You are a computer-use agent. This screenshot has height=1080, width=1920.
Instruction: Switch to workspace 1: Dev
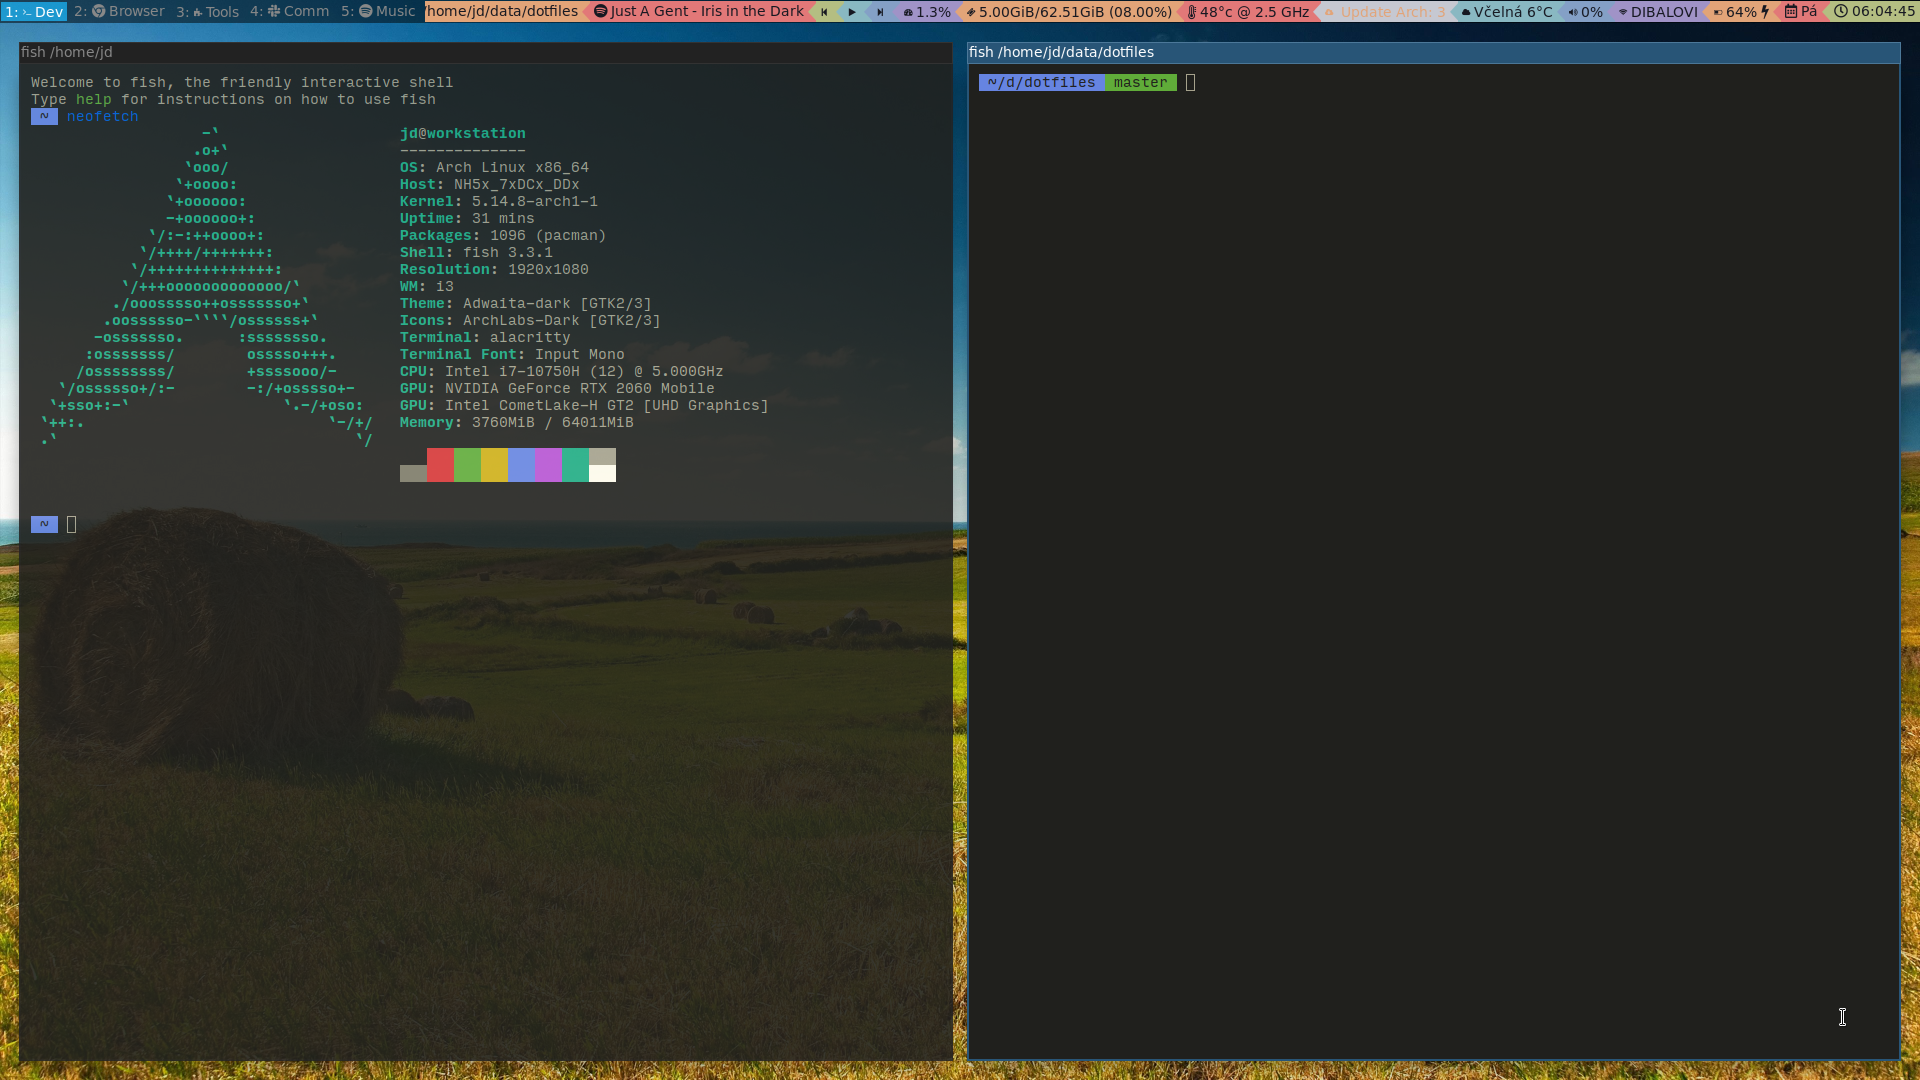coord(34,12)
